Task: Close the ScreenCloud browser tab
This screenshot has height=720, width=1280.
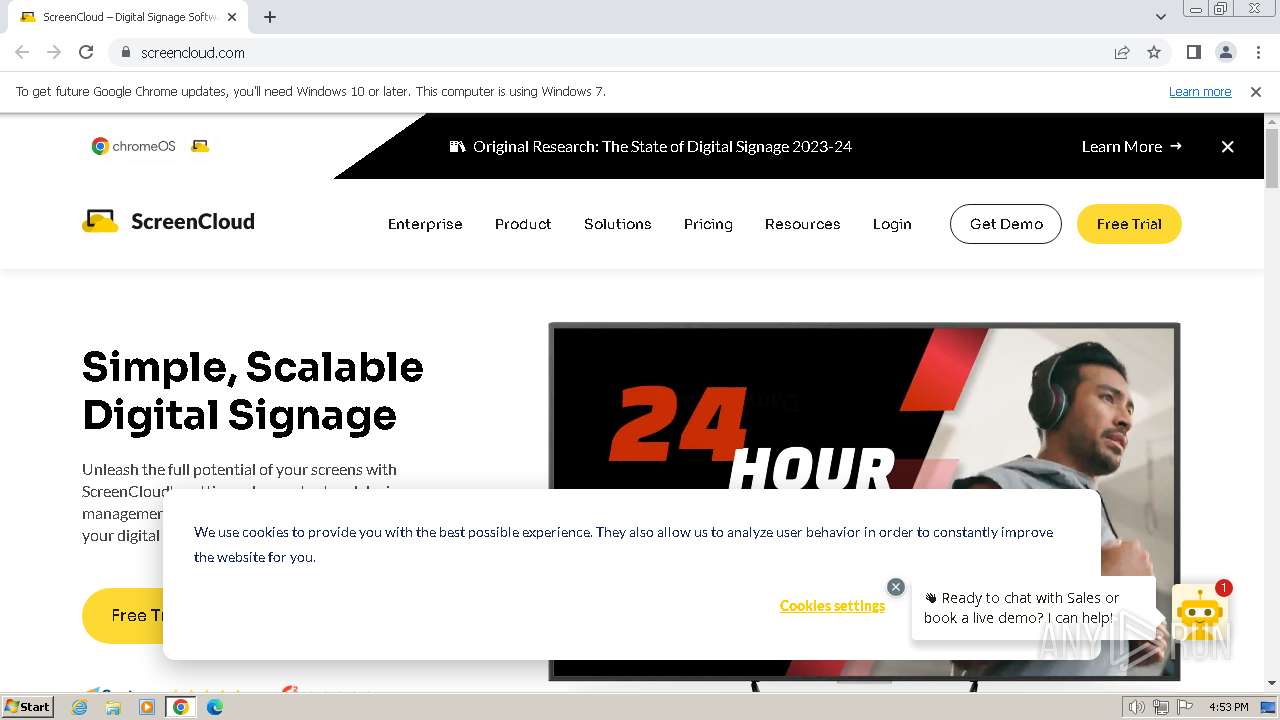Action: 232,17
